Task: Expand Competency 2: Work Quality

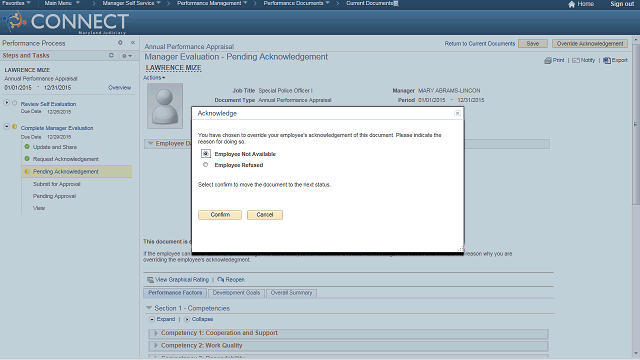Action: pos(156,346)
